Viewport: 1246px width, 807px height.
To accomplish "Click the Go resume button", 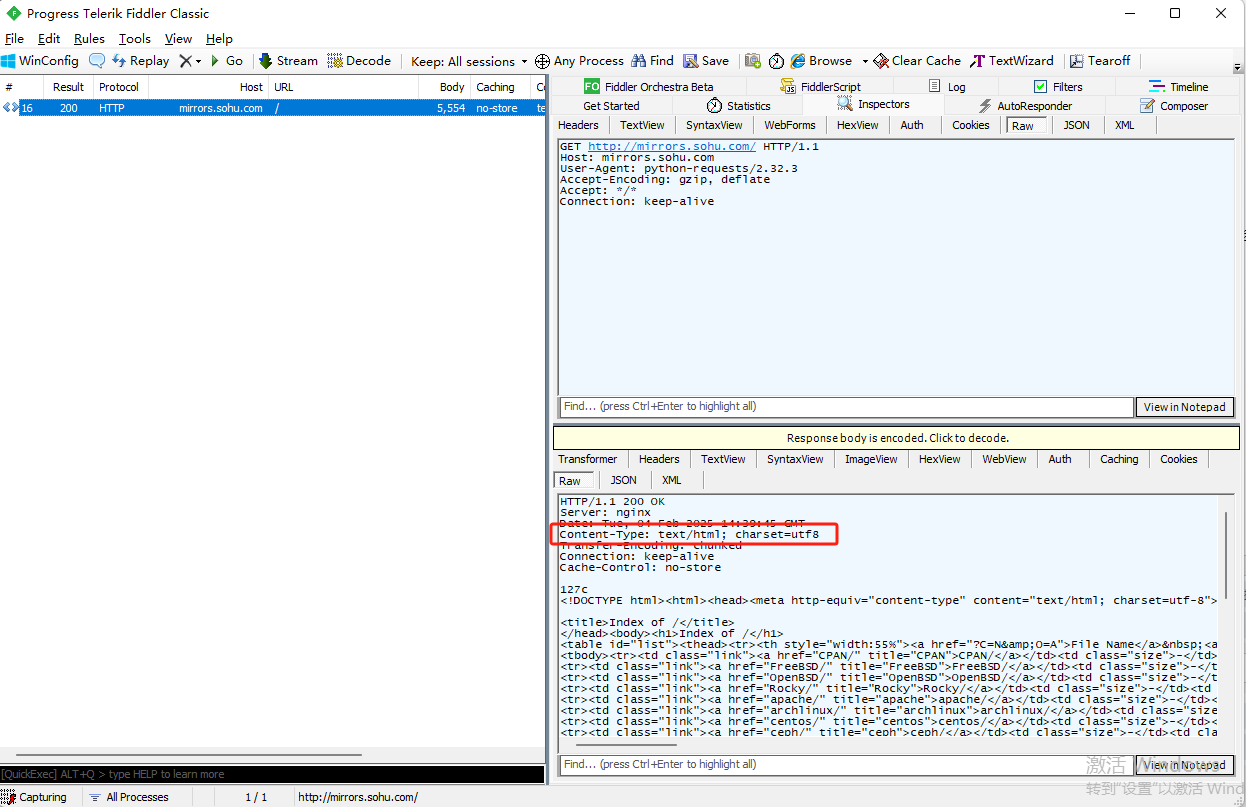I will 226,61.
